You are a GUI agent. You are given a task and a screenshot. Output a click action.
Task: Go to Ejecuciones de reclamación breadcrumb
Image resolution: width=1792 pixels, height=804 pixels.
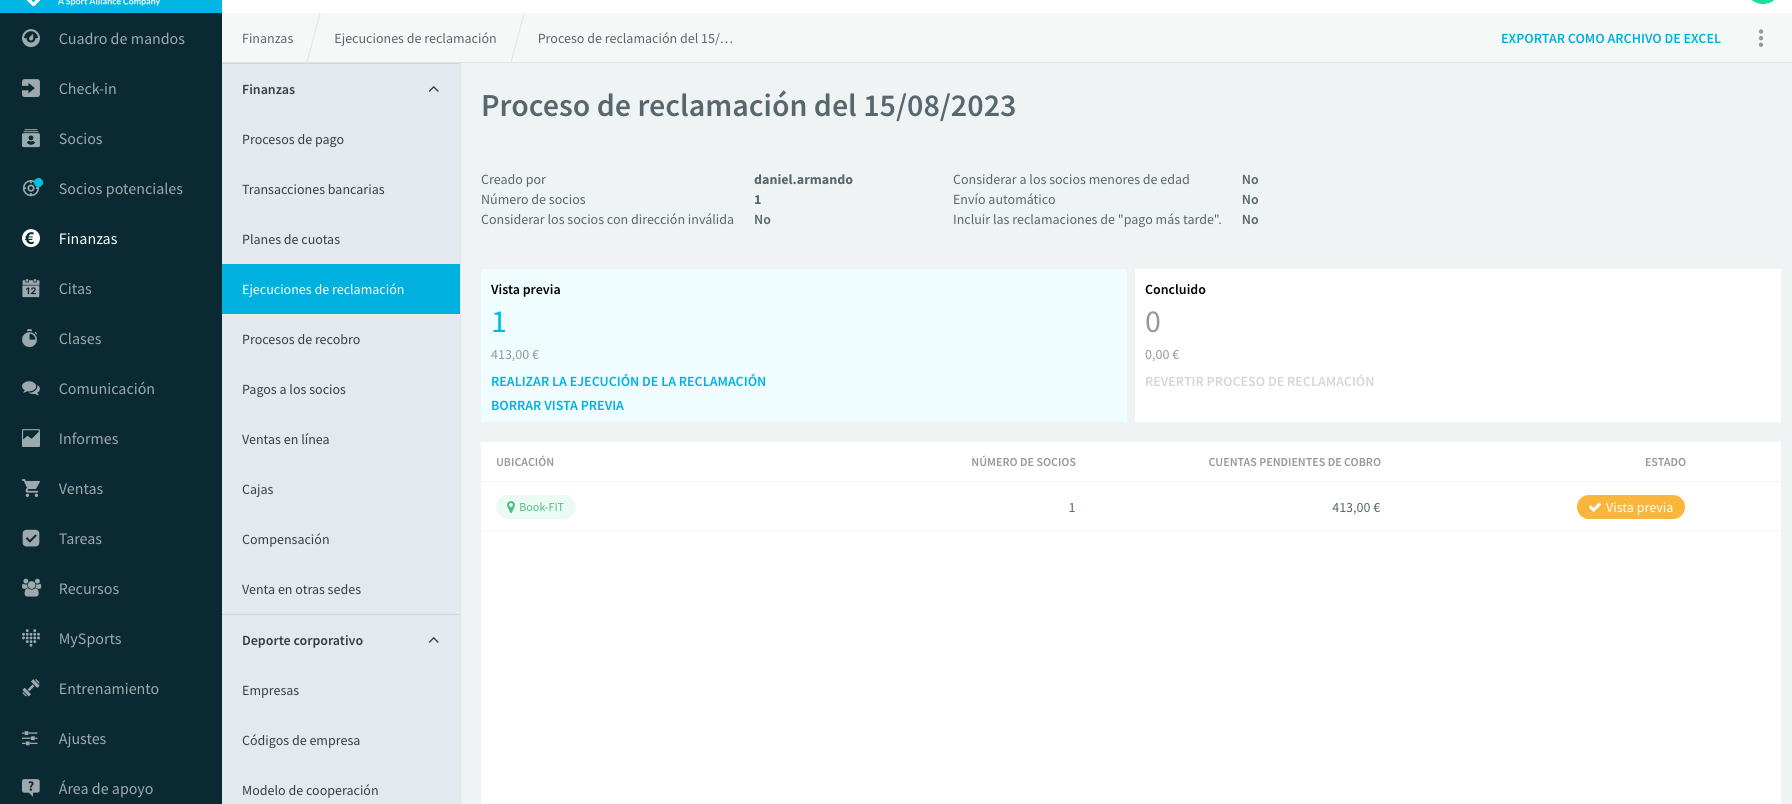pos(415,38)
